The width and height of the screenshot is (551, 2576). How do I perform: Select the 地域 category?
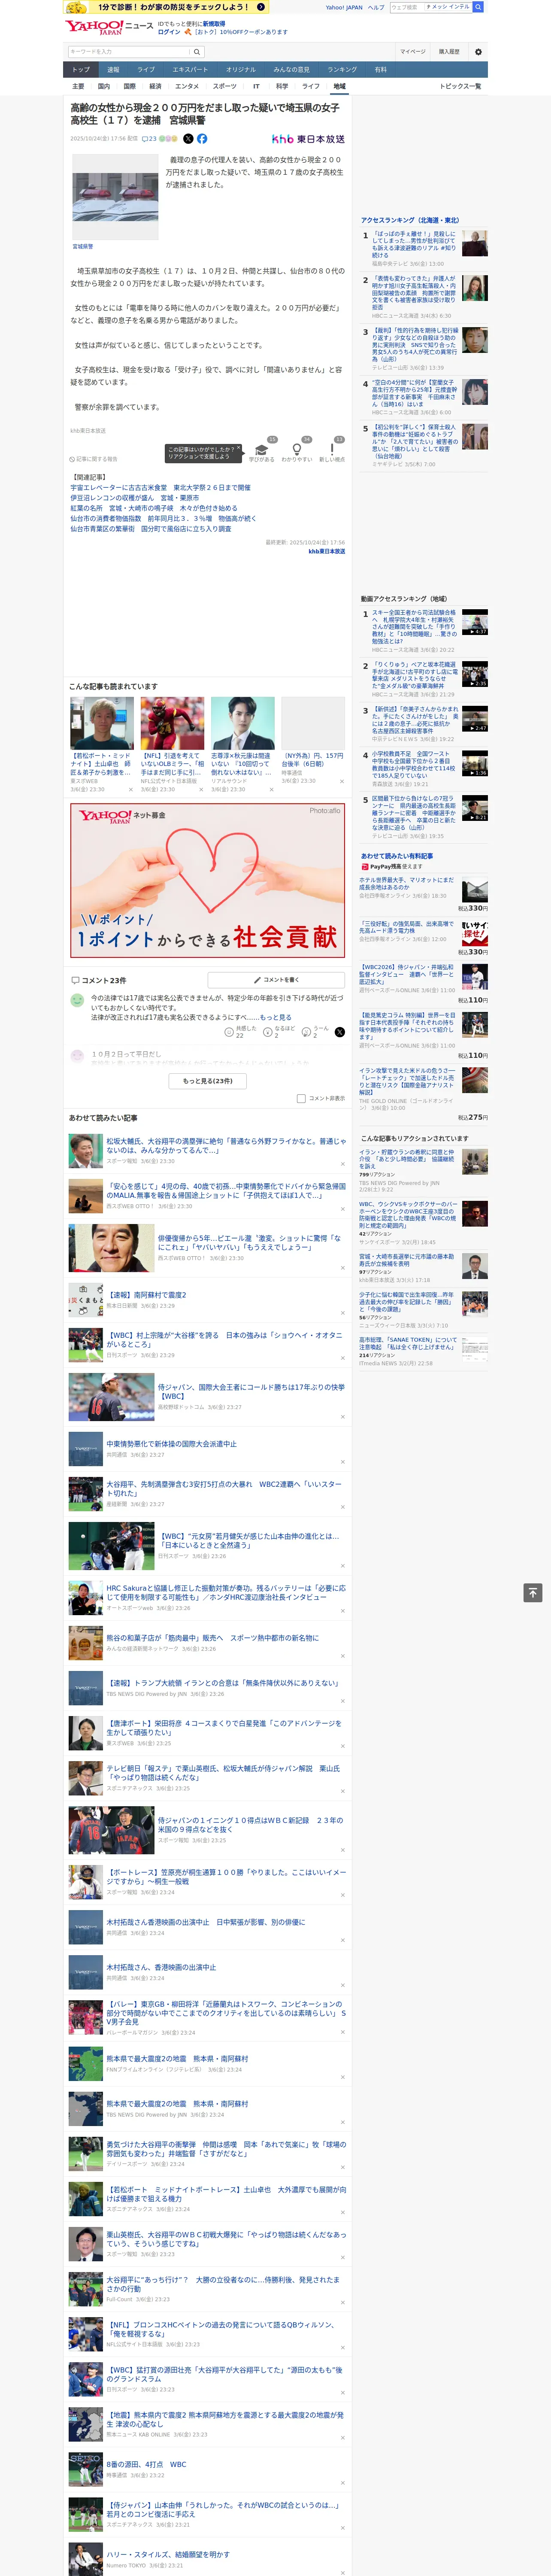coord(339,86)
